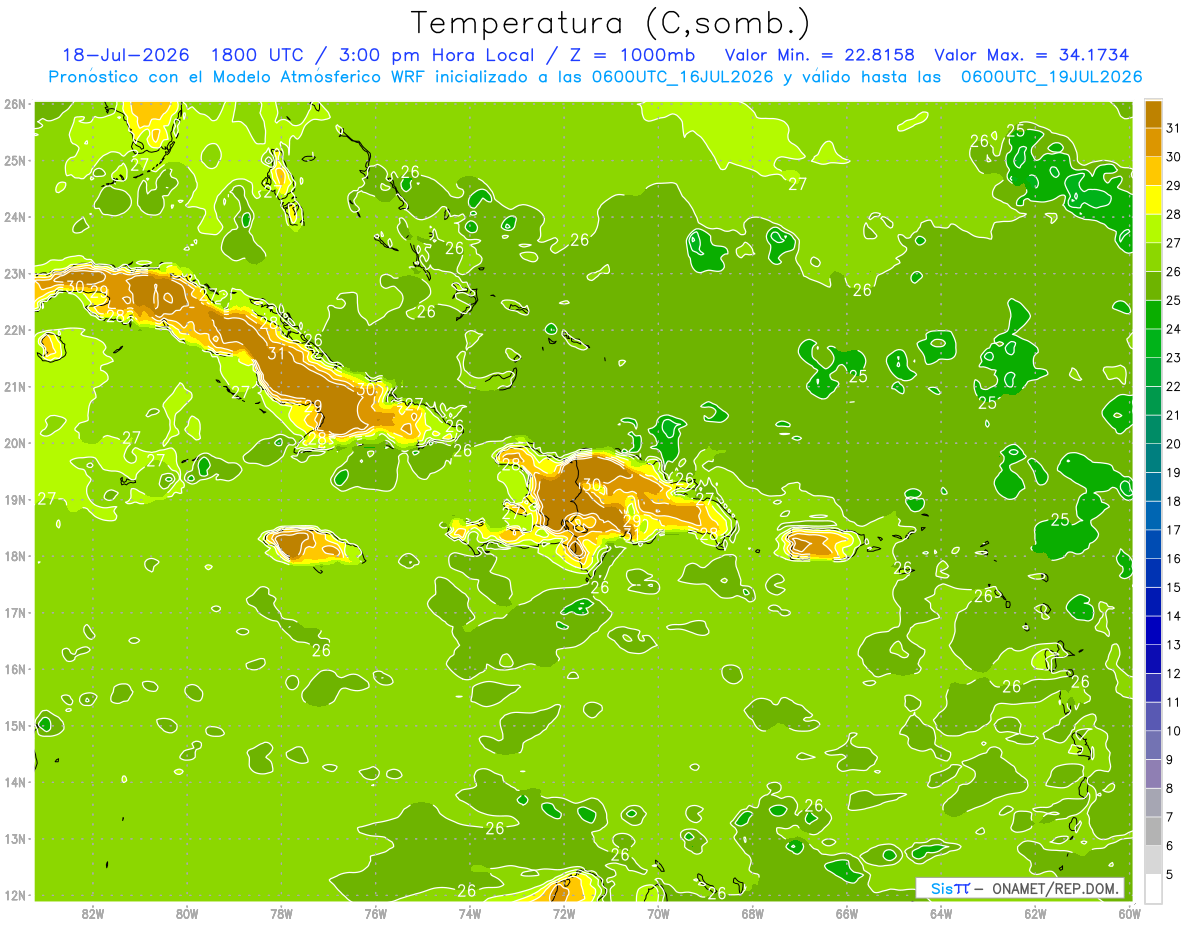This screenshot has width=1200, height=927.
Task: Click the color scale label 10
Action: pos(1174,731)
